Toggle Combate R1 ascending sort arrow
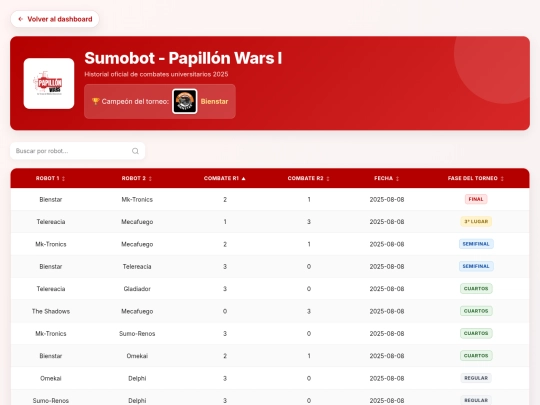540x405 pixels. pyautogui.click(x=243, y=178)
